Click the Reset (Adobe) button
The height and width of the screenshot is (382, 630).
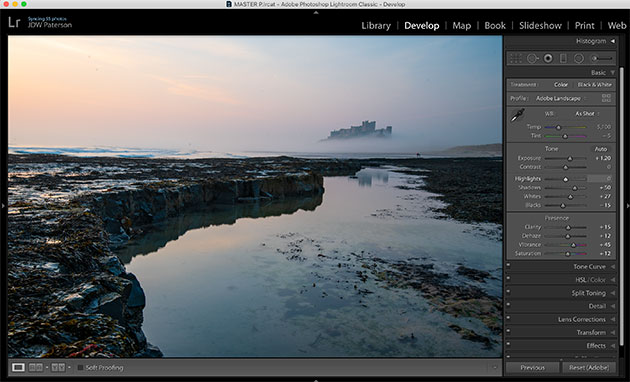(589, 368)
